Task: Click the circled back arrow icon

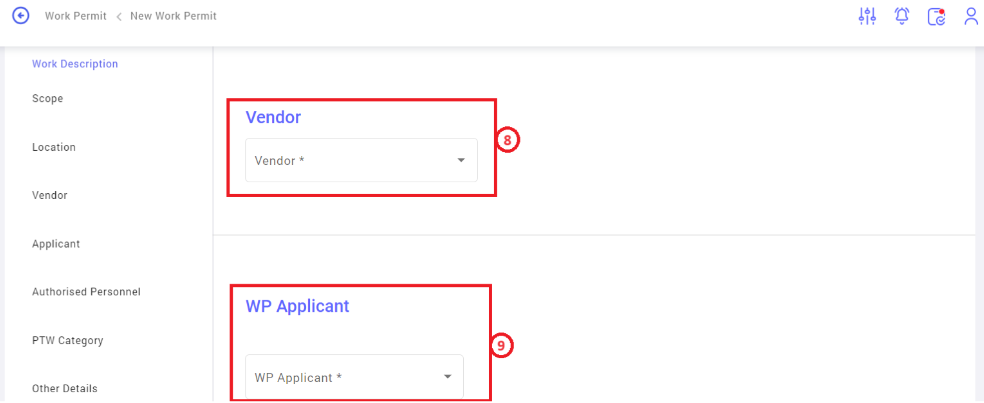Action: click(21, 16)
